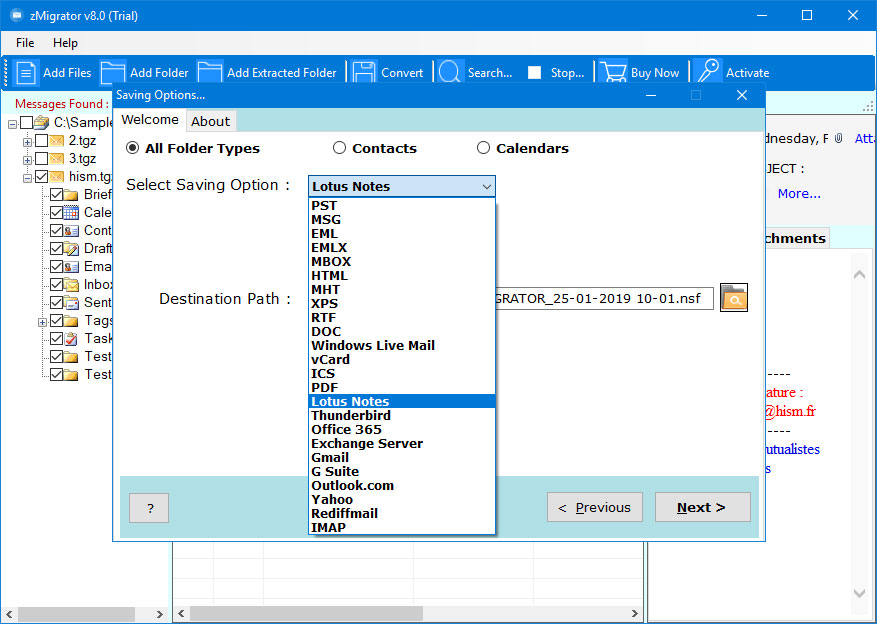877x624 pixels.
Task: Click the left pane horizontal scrollbar thumb
Action: (x=76, y=613)
